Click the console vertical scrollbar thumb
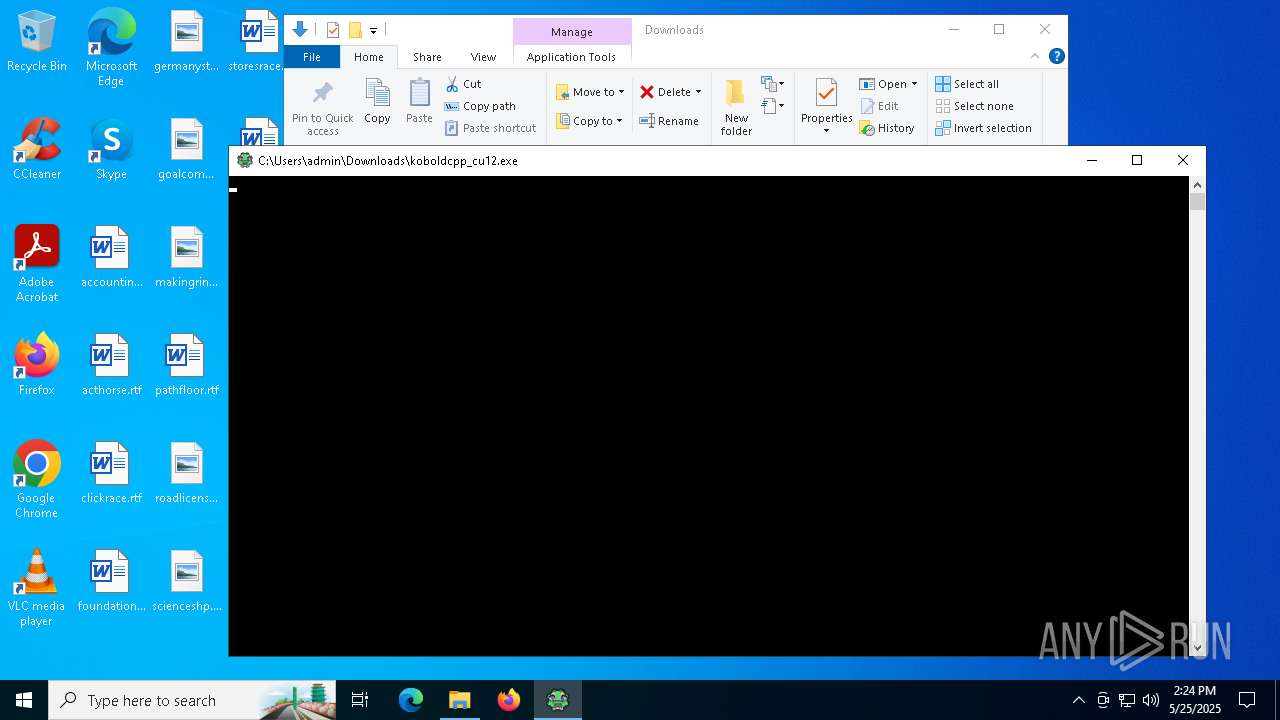 [x=1197, y=202]
